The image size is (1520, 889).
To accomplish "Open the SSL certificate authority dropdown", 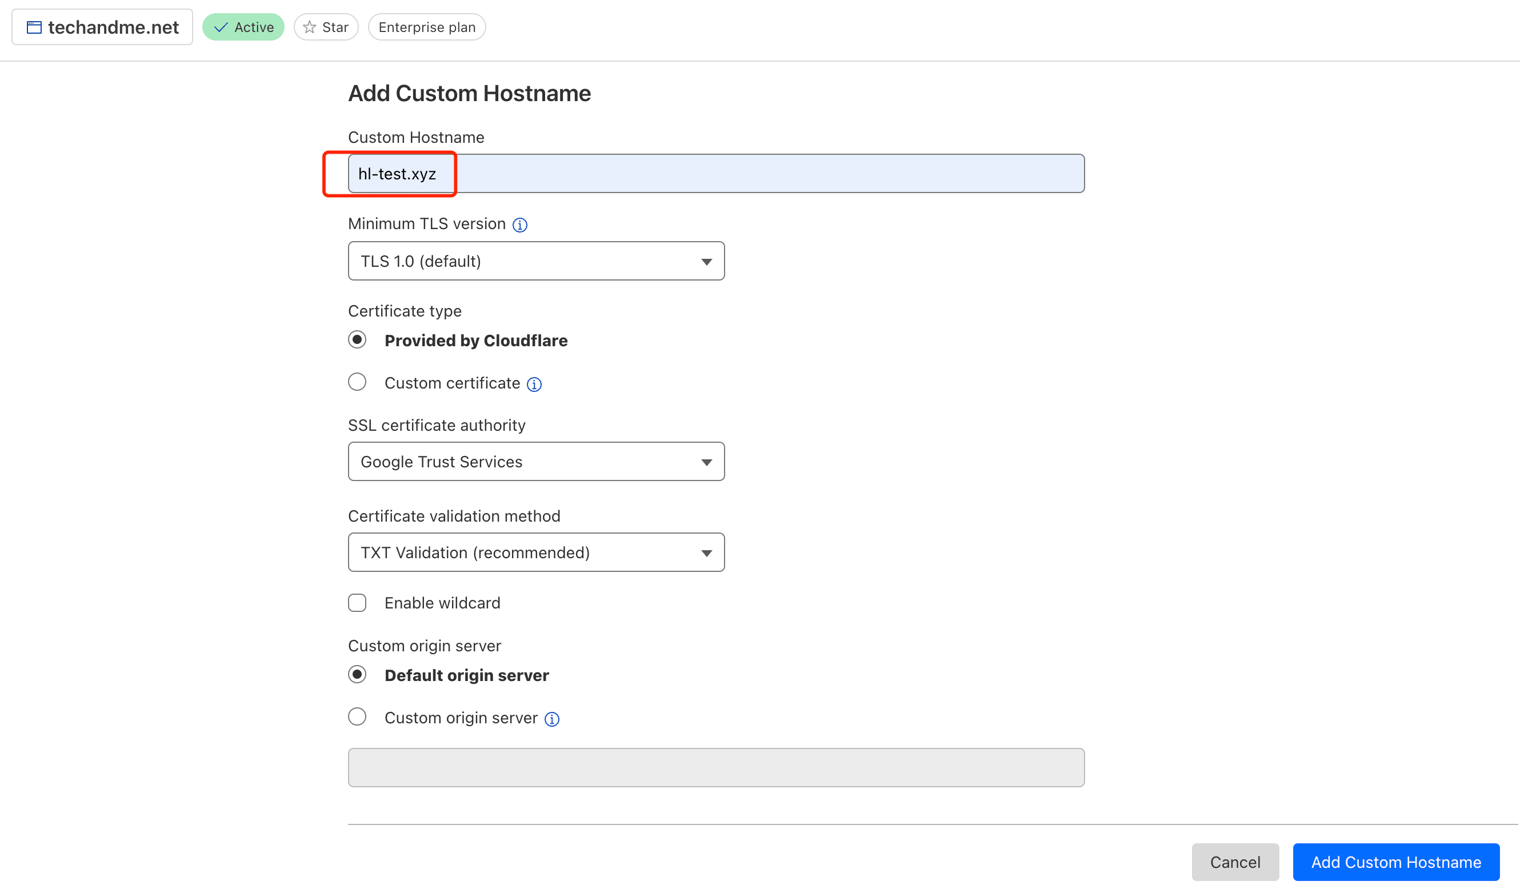I will pyautogui.click(x=536, y=462).
